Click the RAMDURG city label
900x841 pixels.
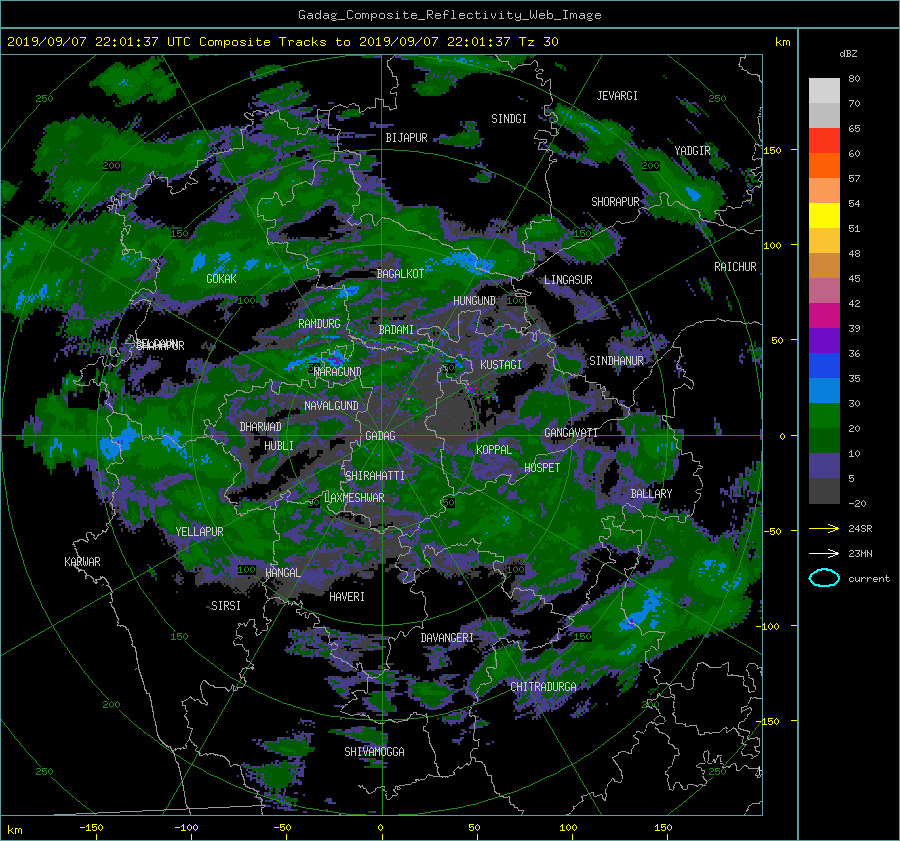pos(319,324)
